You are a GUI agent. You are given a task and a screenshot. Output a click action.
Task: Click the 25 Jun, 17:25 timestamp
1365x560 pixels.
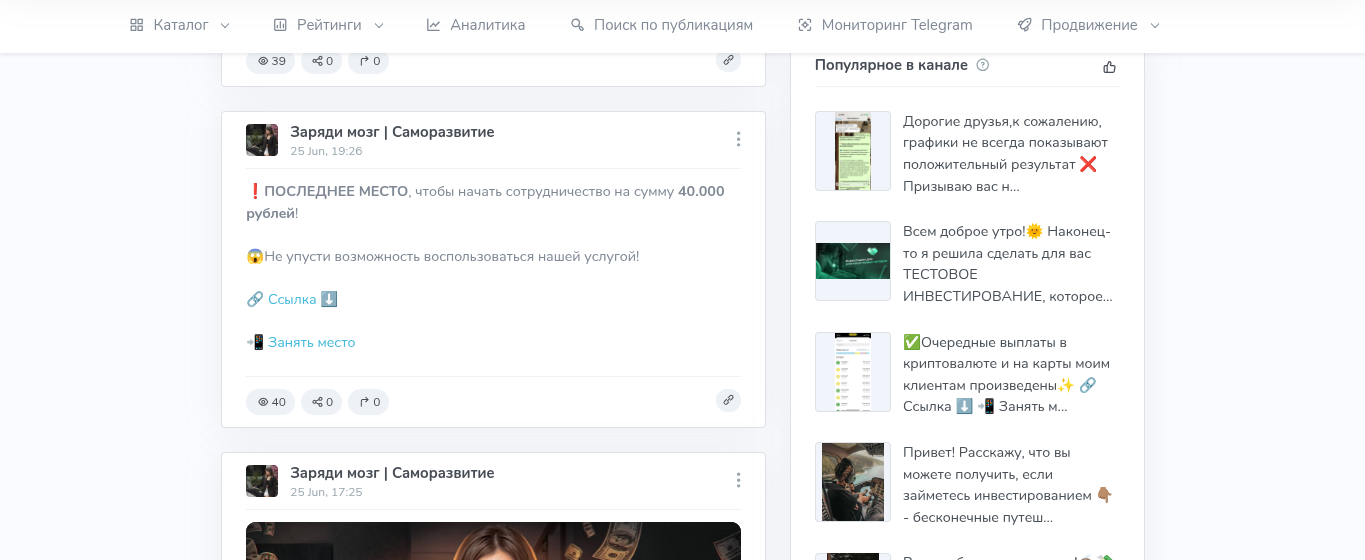[326, 492]
